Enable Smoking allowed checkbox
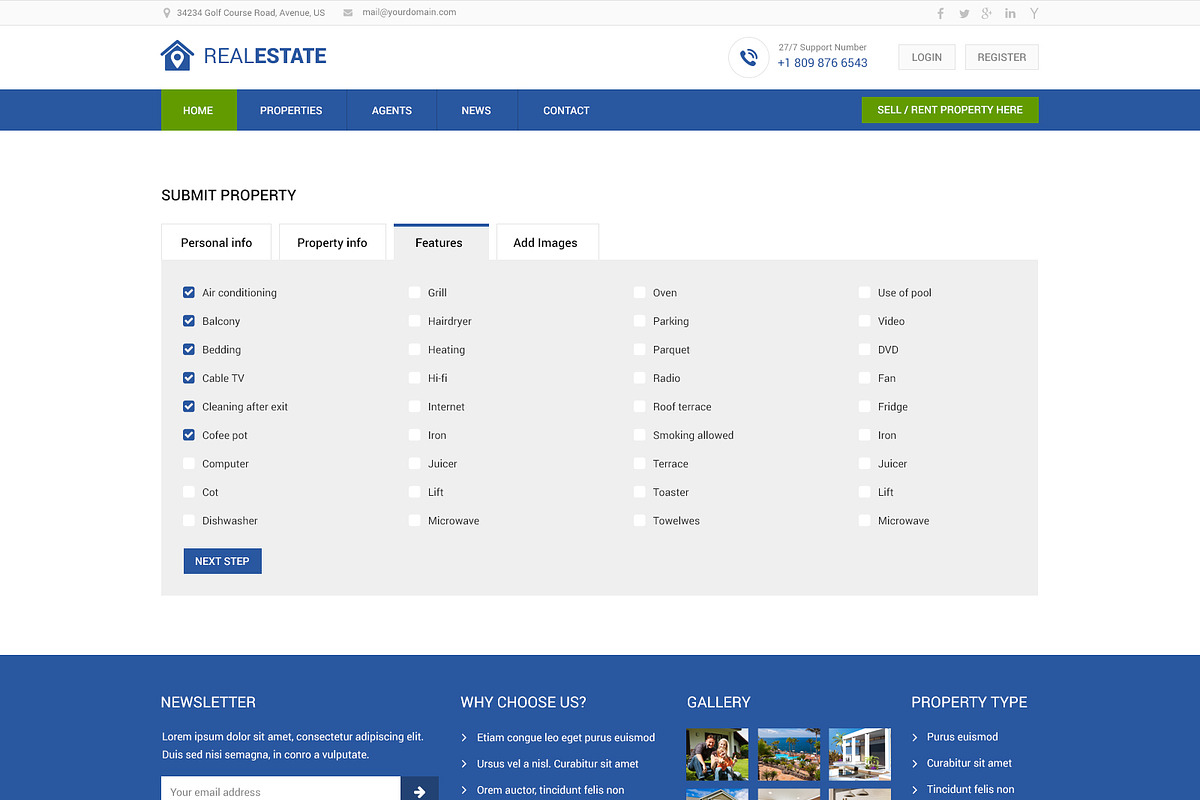The height and width of the screenshot is (800, 1200). (x=639, y=435)
